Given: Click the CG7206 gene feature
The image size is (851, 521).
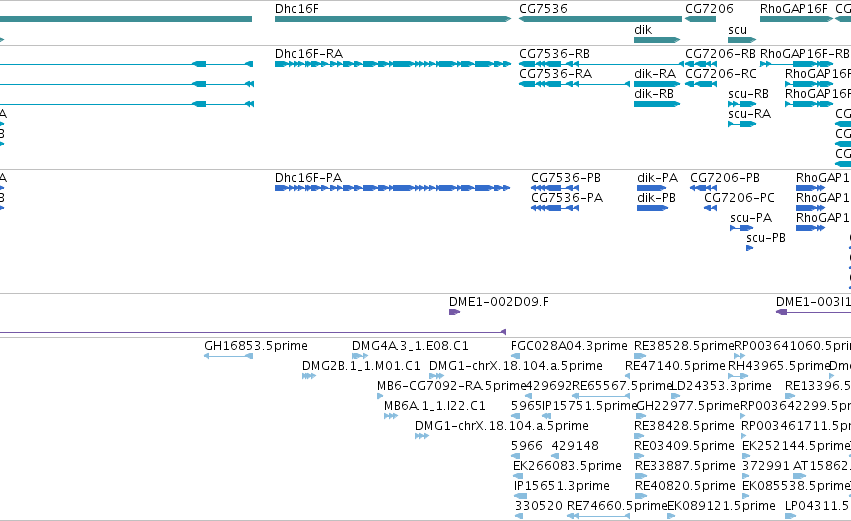Looking at the screenshot, I should [700, 19].
